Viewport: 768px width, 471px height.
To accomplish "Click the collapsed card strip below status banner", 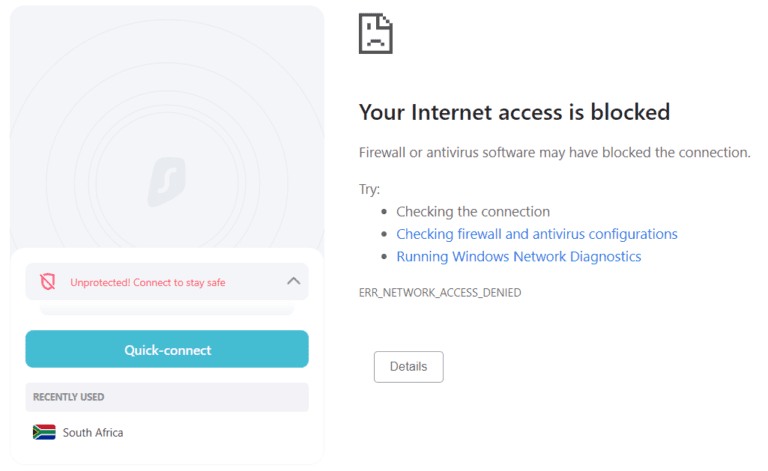I will (x=167, y=309).
